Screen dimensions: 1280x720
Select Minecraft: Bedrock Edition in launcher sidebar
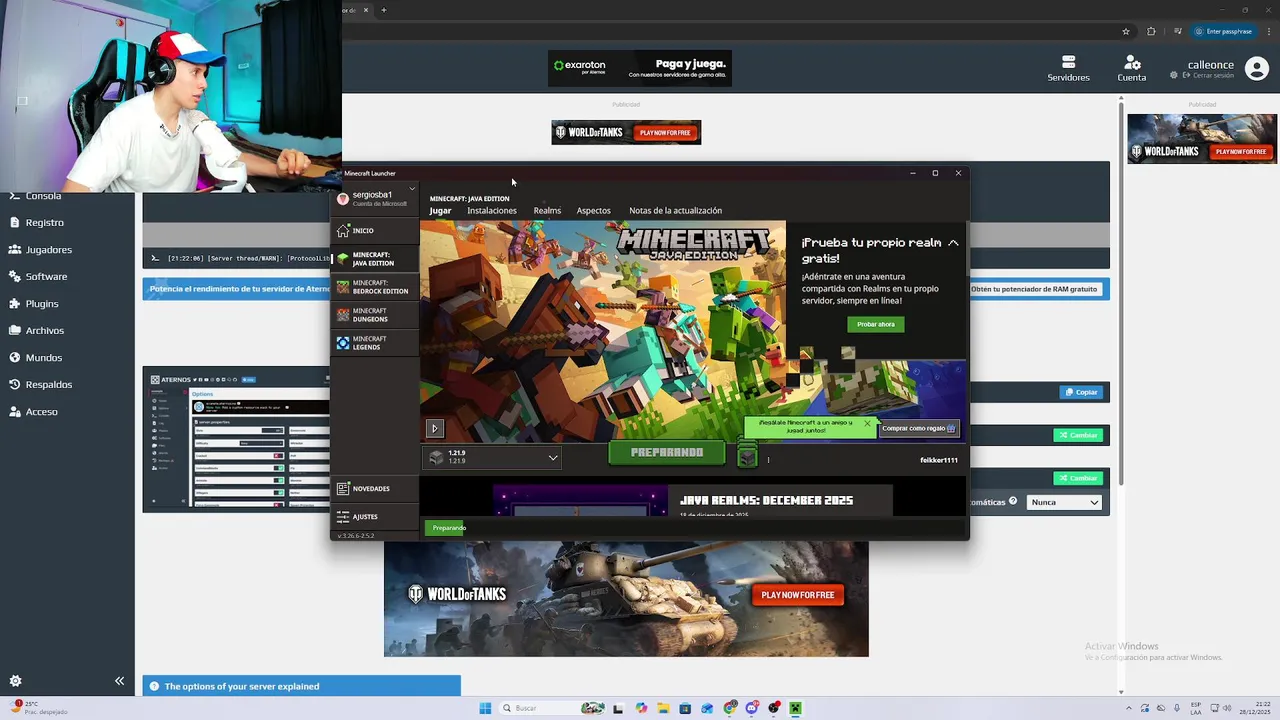click(374, 287)
